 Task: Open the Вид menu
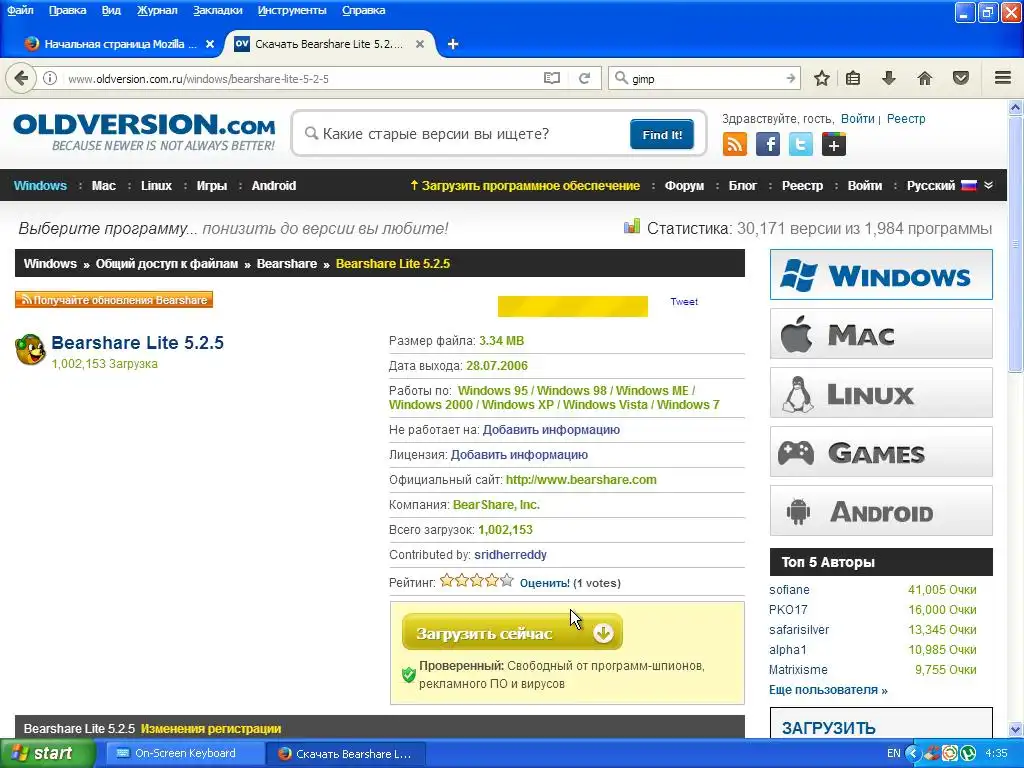[x=111, y=10]
